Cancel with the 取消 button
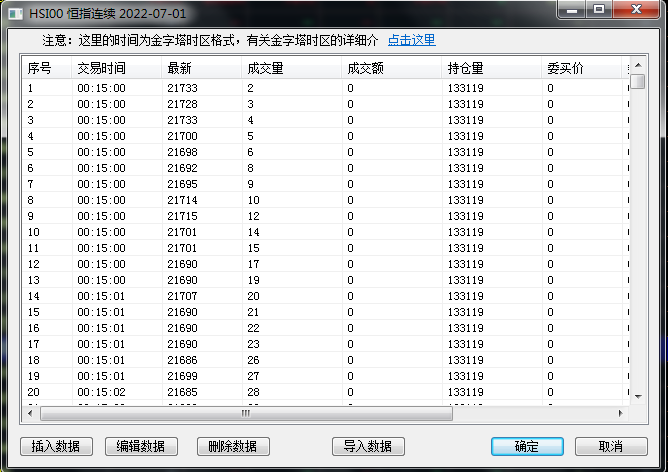This screenshot has height=472, width=668. click(x=611, y=446)
